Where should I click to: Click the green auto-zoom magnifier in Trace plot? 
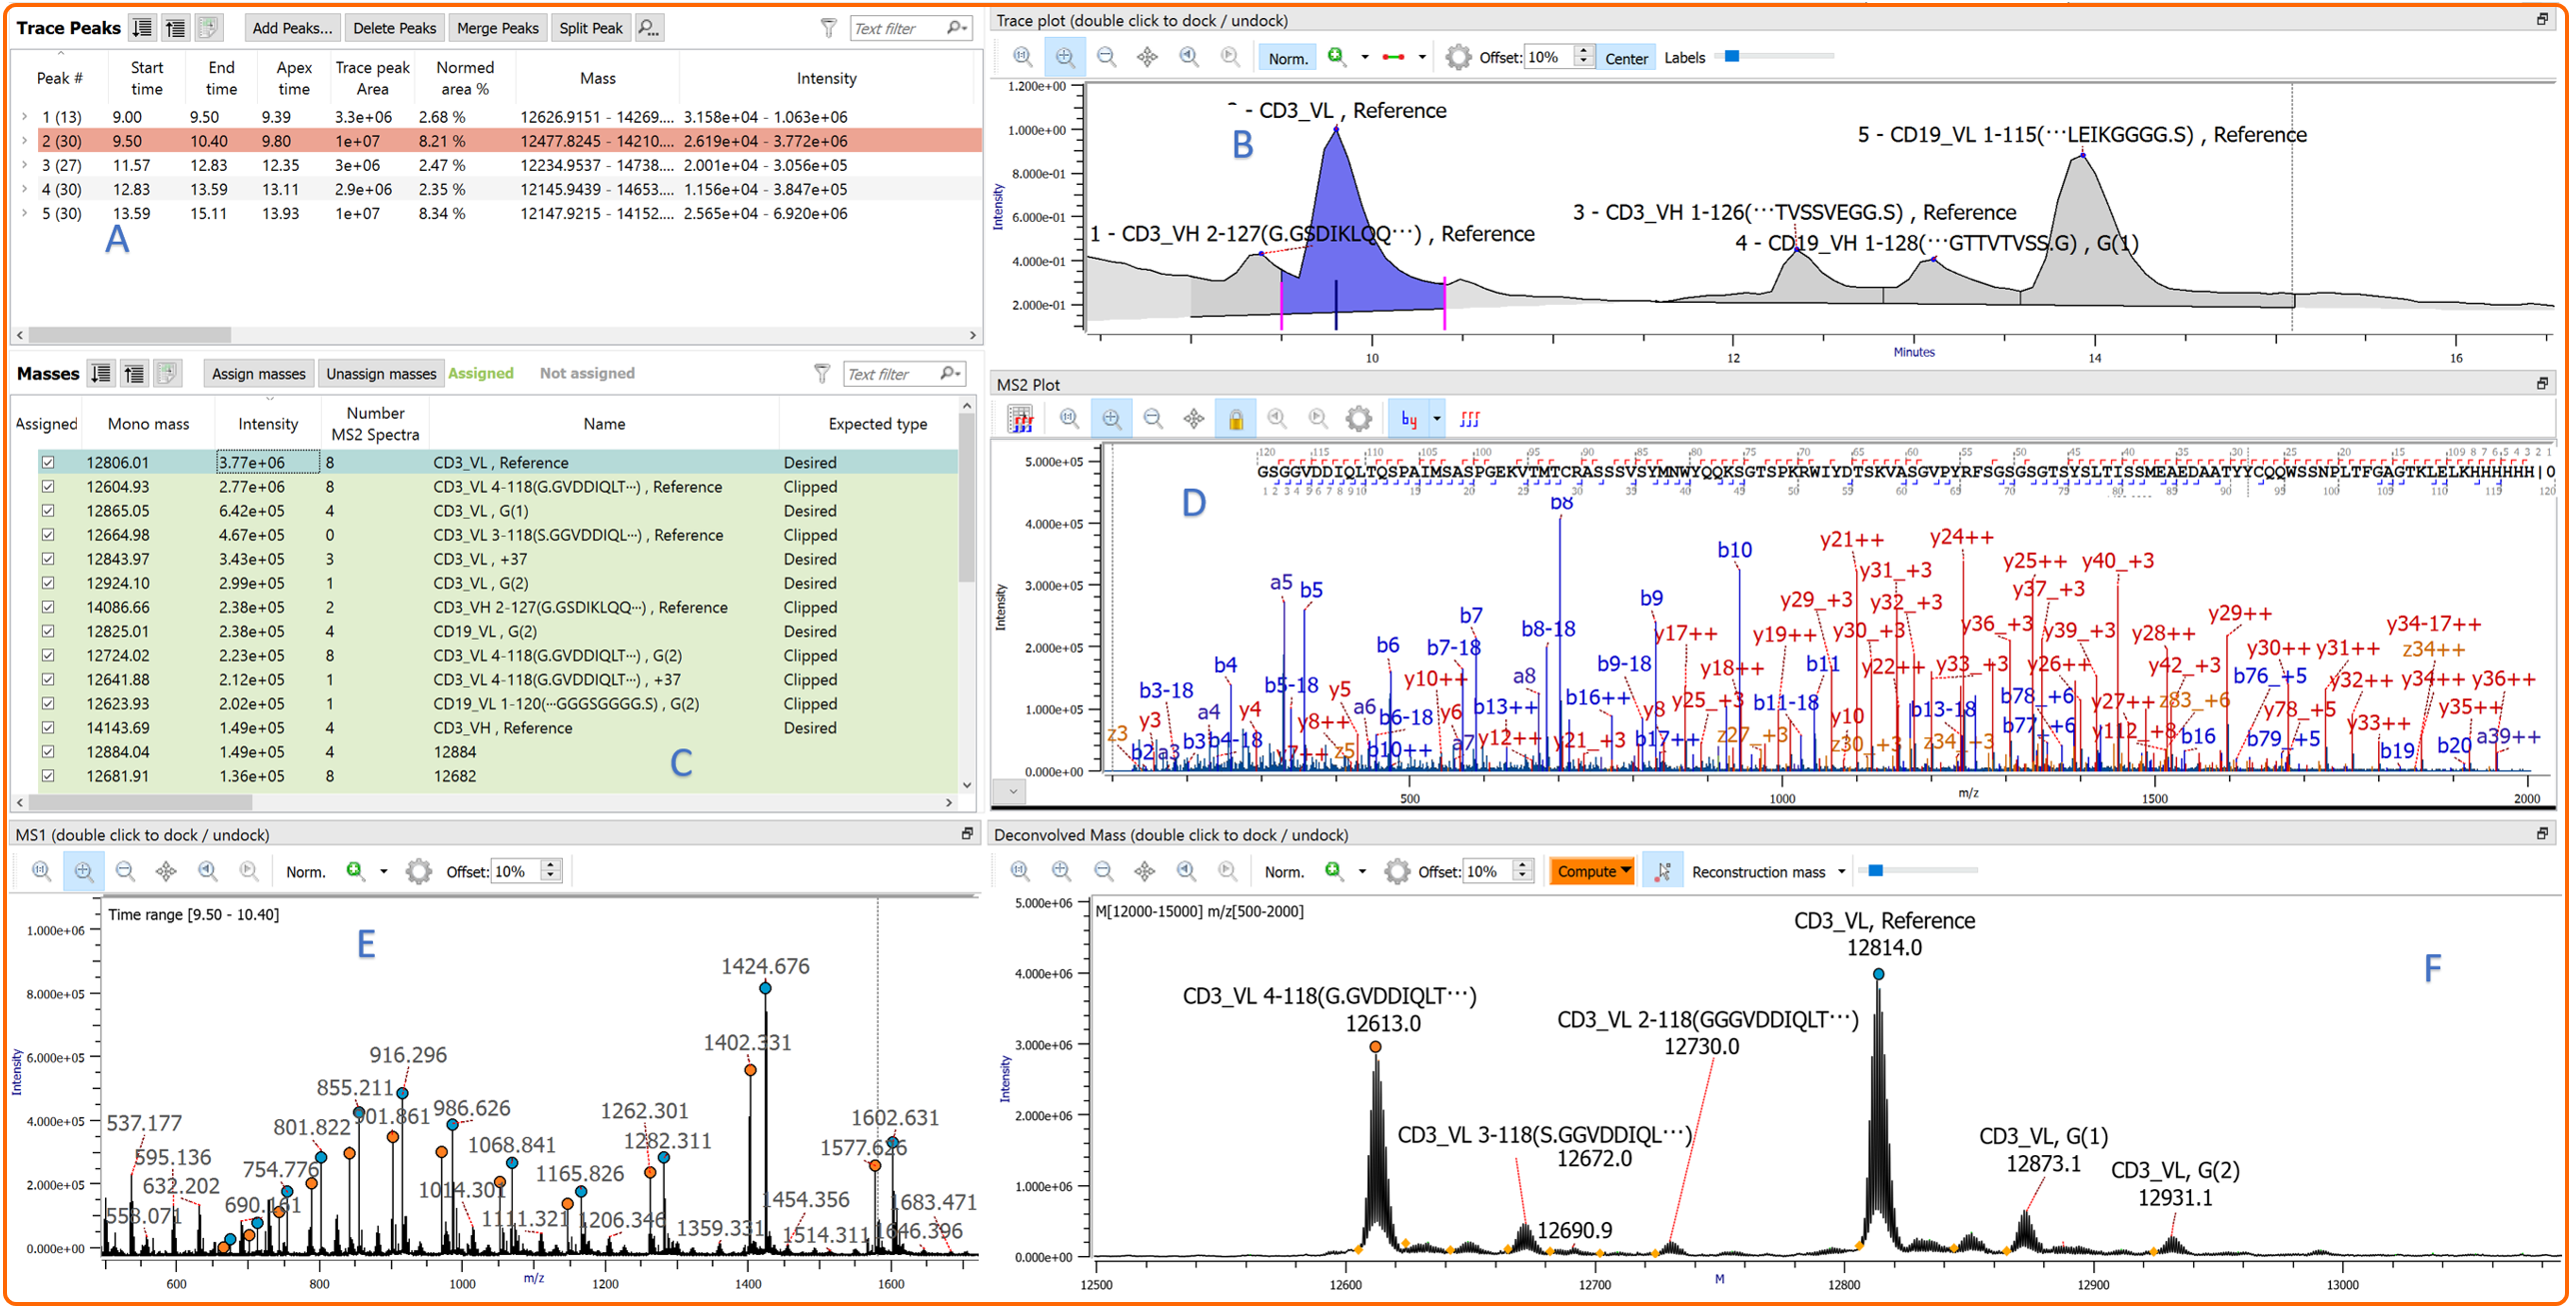(1336, 56)
